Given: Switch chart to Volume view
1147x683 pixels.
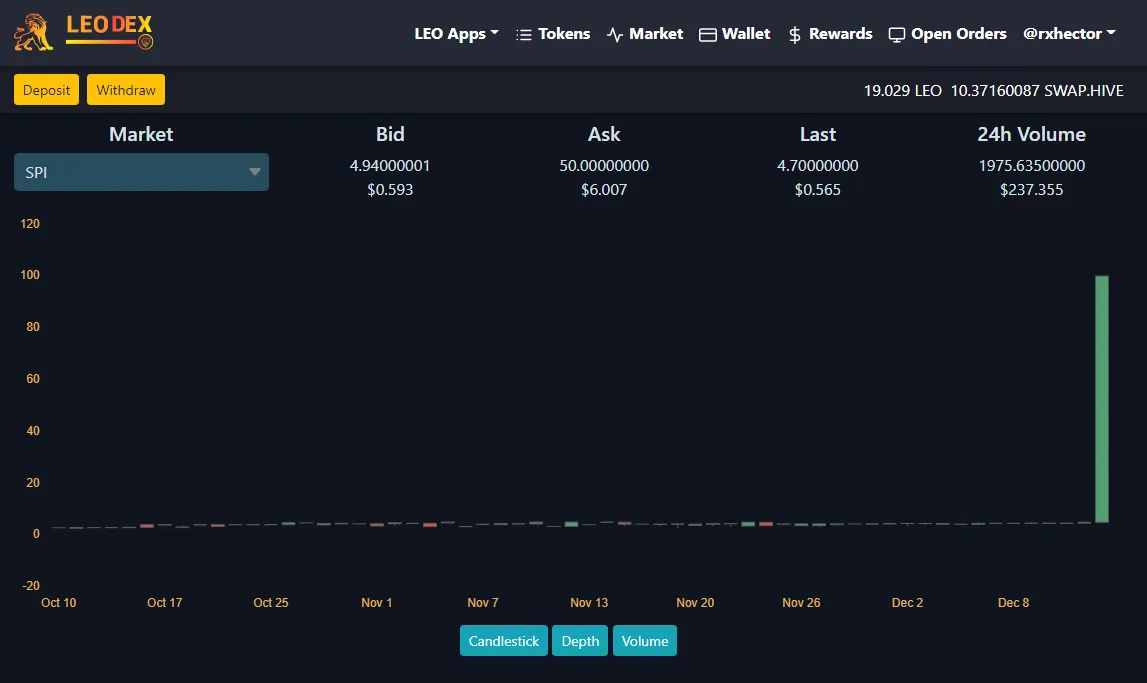Looking at the screenshot, I should coord(644,641).
